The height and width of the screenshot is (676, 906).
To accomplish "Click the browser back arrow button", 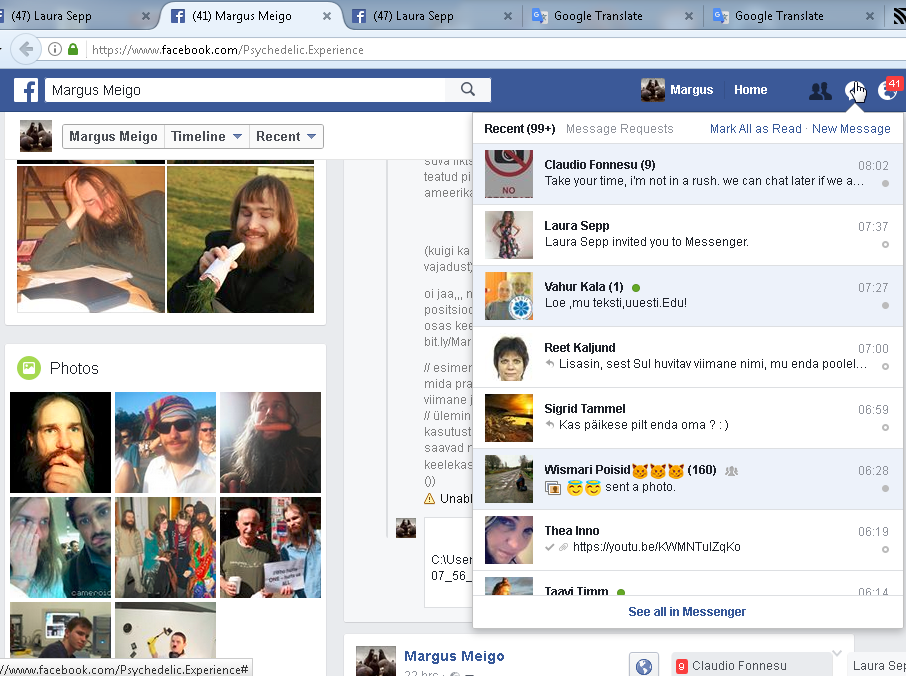I will coord(25,50).
